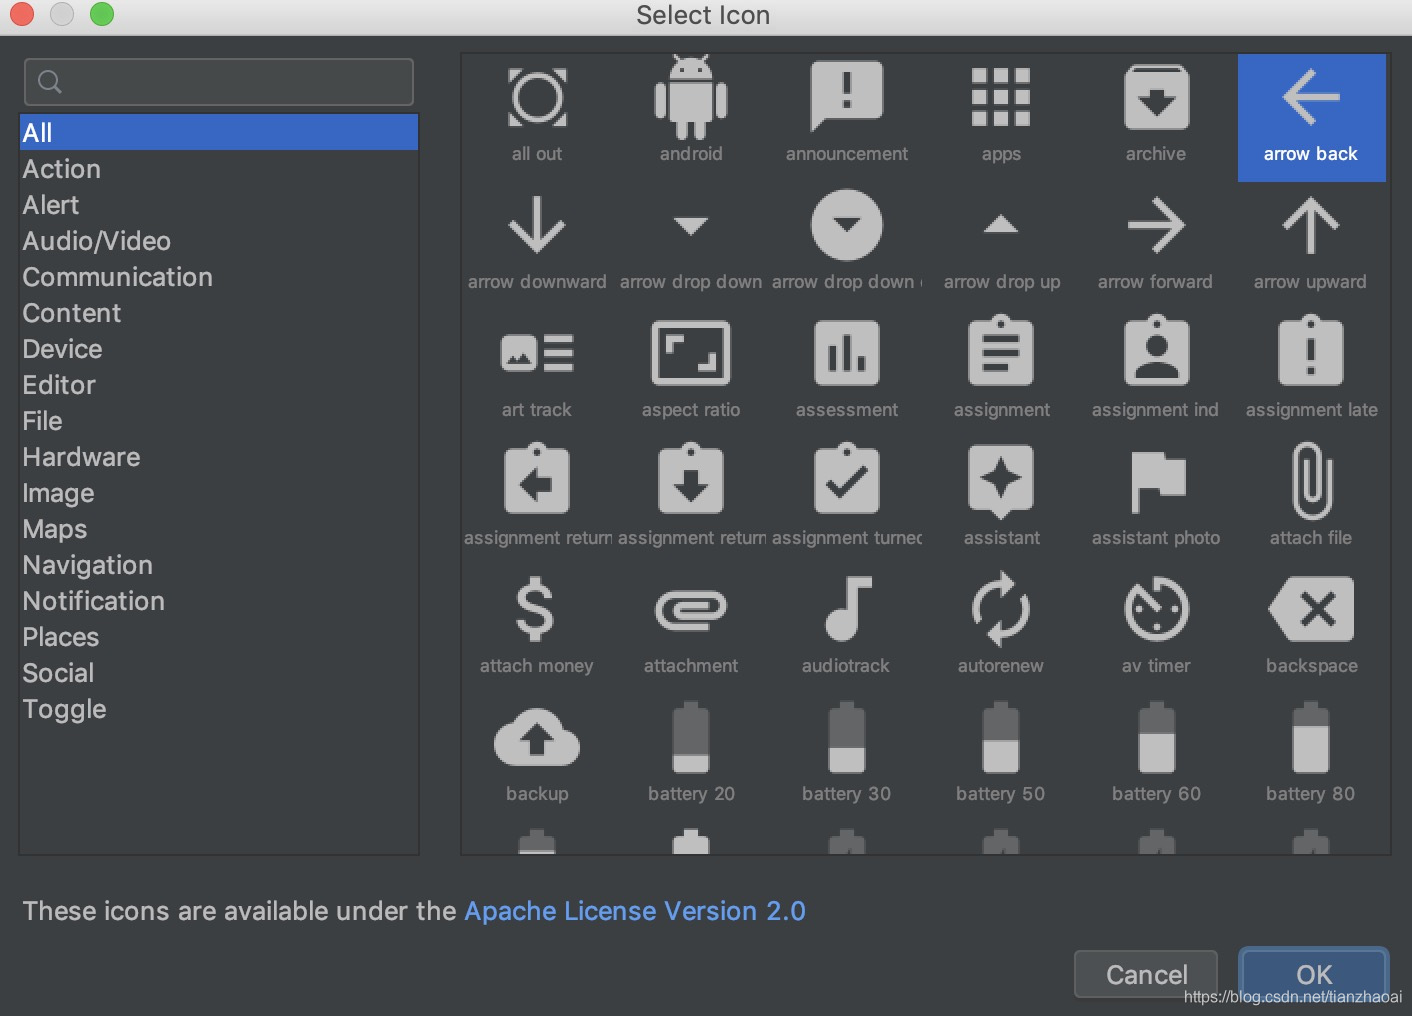Open the Apache License Version 2.0 link
The image size is (1412, 1016).
(635, 911)
